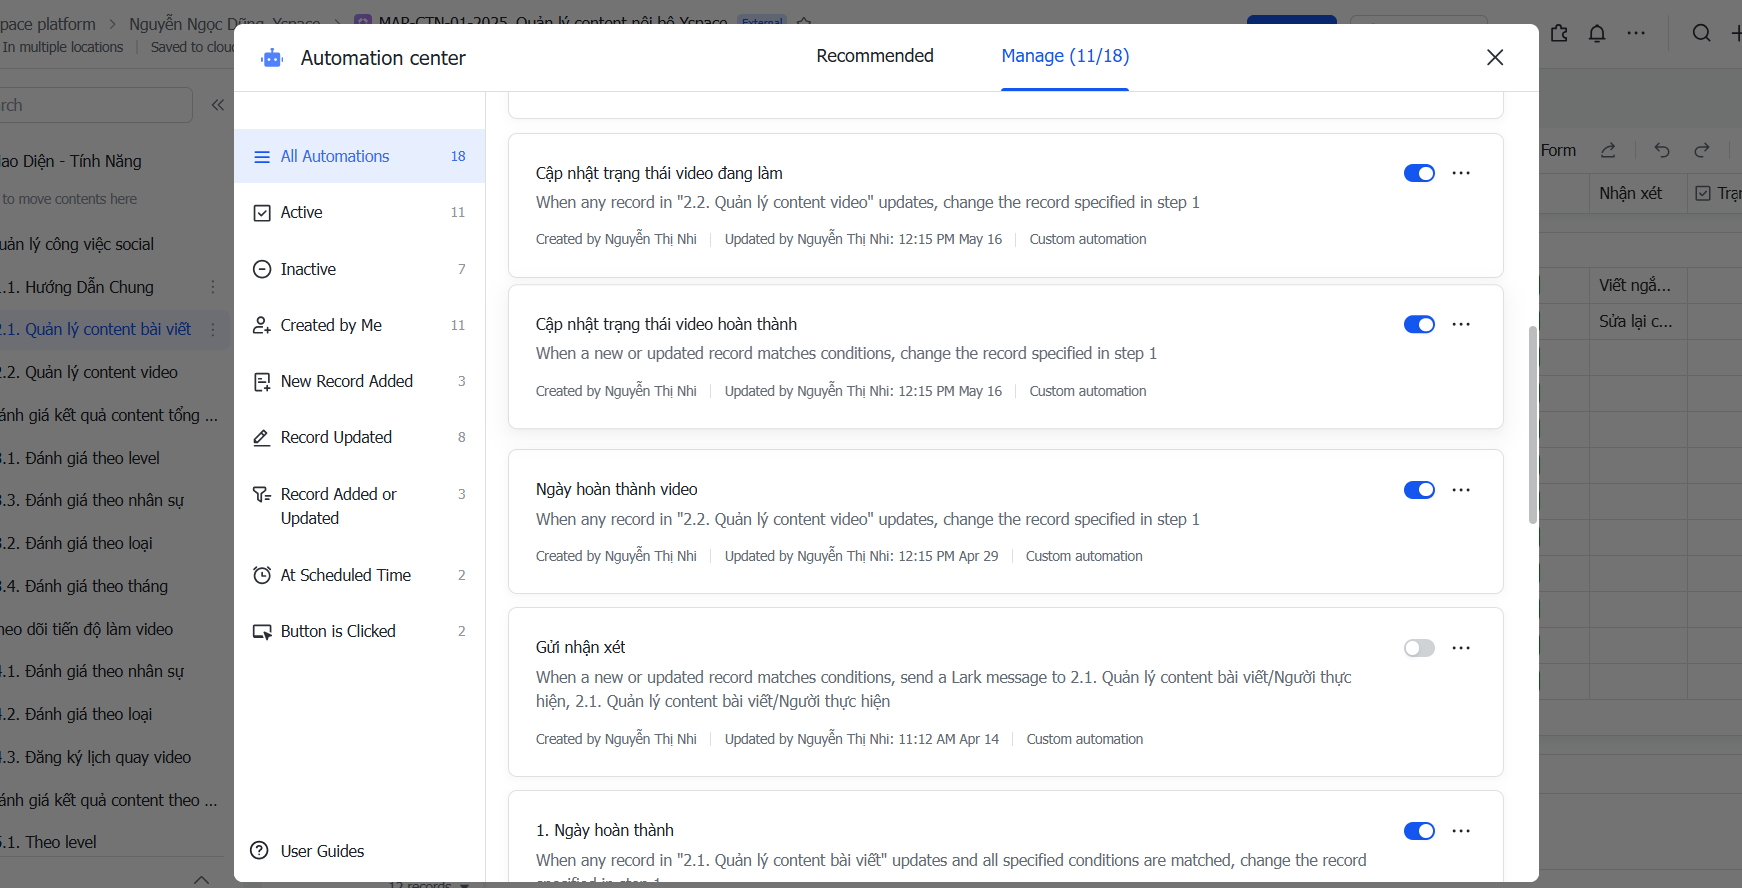Open 'Gửi nhận xét' automation title
This screenshot has height=888, width=1742.
pos(580,647)
